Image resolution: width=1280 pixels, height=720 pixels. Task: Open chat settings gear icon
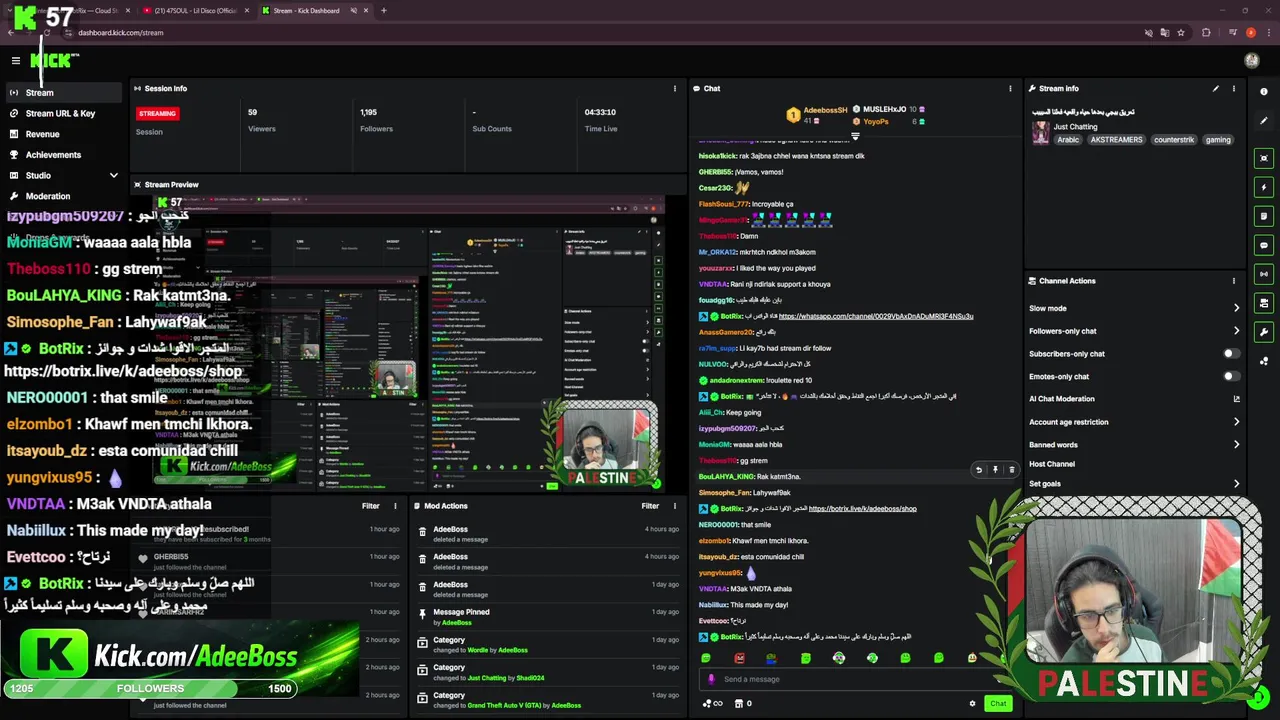point(972,703)
